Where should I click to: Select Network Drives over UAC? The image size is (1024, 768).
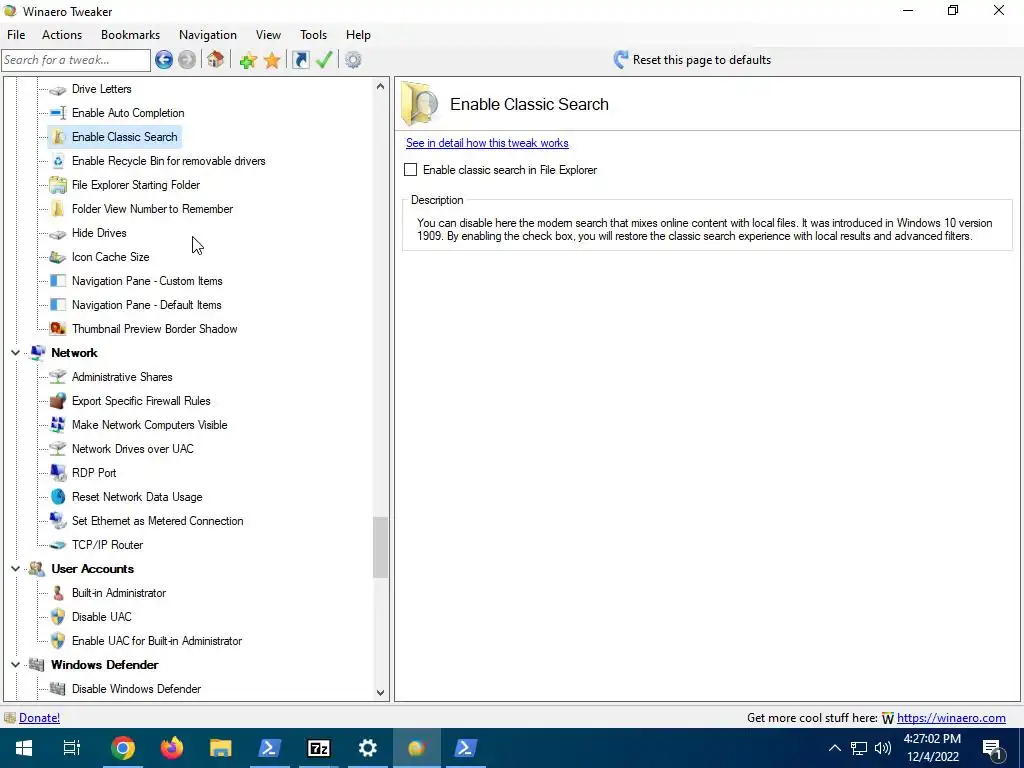pos(133,449)
